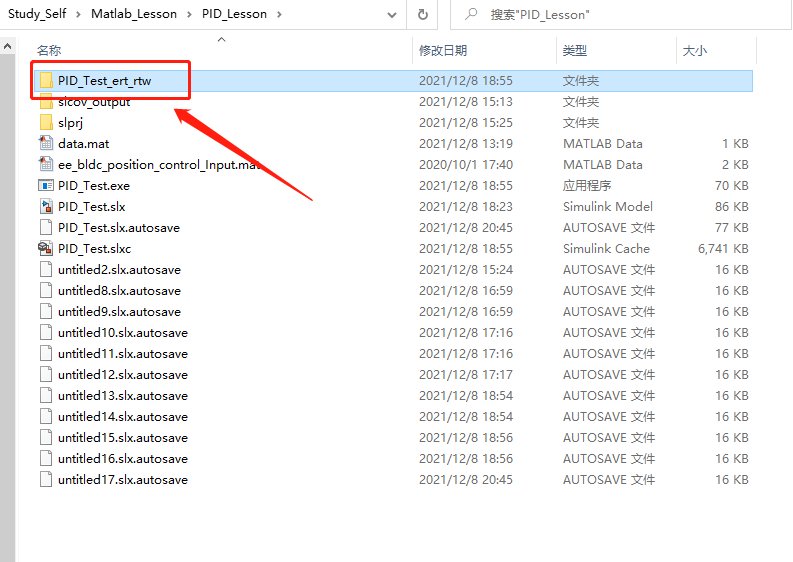Click the 应用程序 type cell
Screen dimensions: 793x562
587,186
